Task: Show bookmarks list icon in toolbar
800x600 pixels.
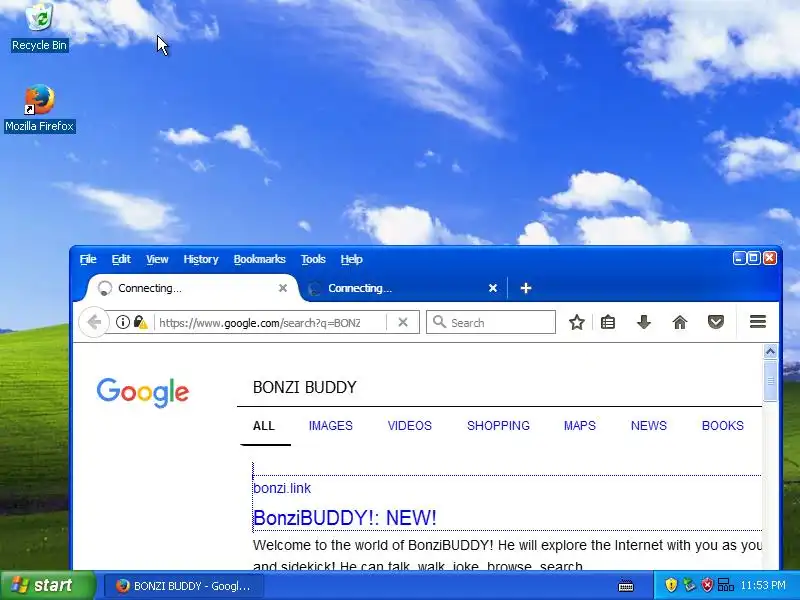Action: pos(608,322)
